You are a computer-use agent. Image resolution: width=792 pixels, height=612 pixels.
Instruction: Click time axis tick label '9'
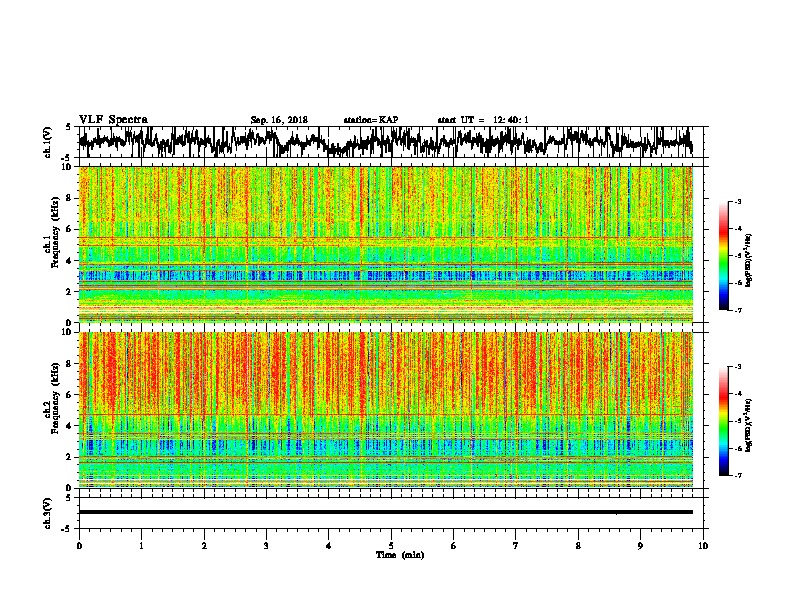[640, 546]
